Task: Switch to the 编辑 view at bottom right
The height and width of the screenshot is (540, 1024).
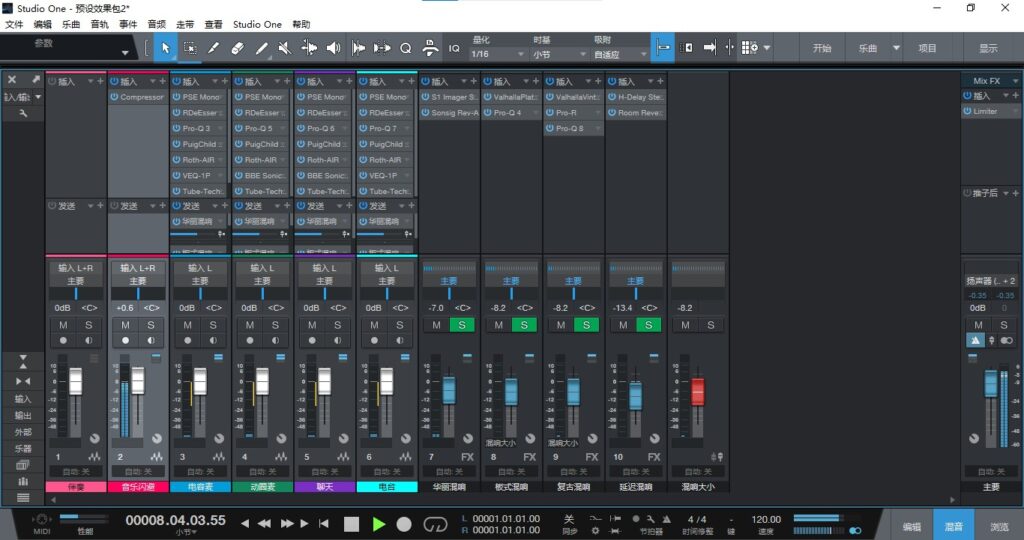Action: pyautogui.click(x=912, y=526)
